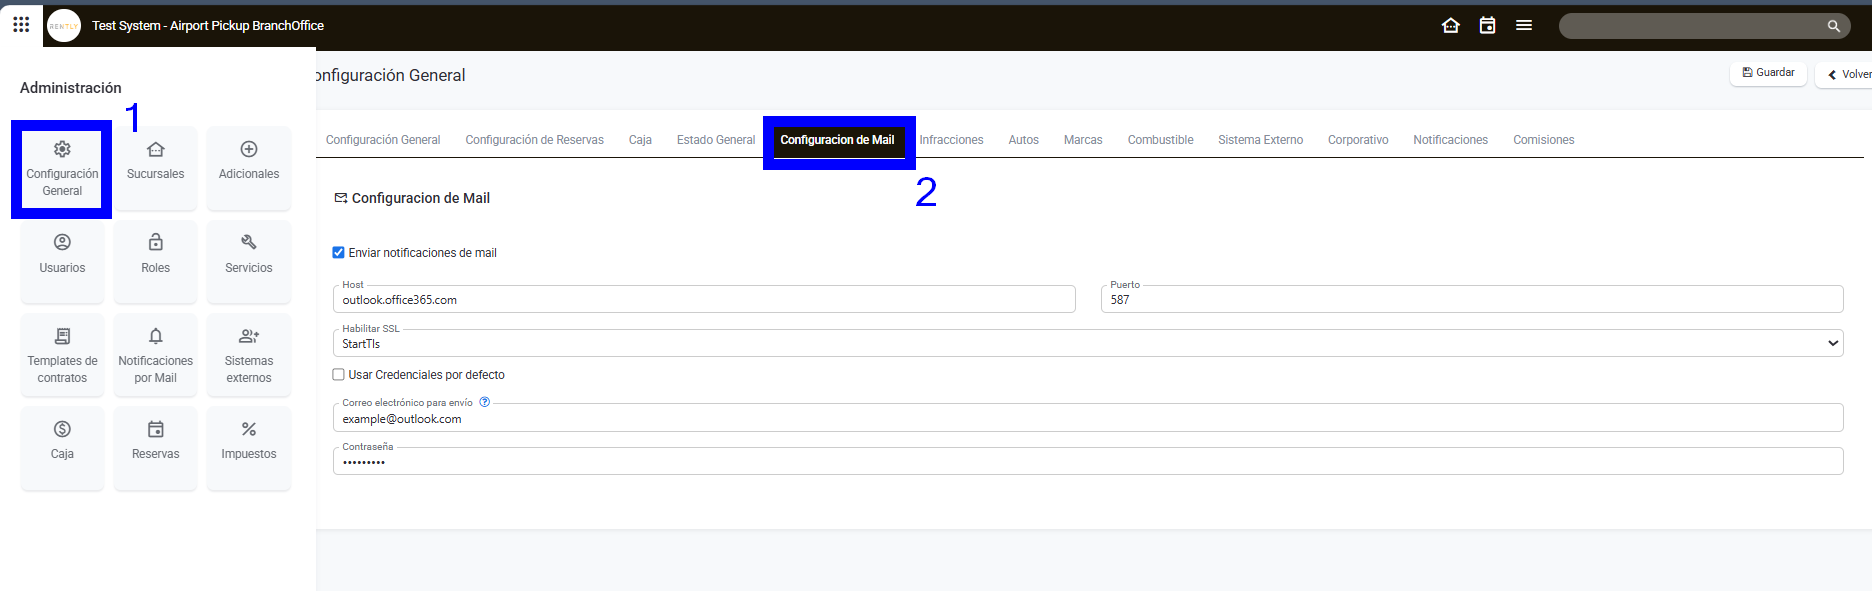Screen dimensions: 1872x591
Task: Expand the Habilitar SSL dropdown
Action: pyautogui.click(x=1087, y=343)
